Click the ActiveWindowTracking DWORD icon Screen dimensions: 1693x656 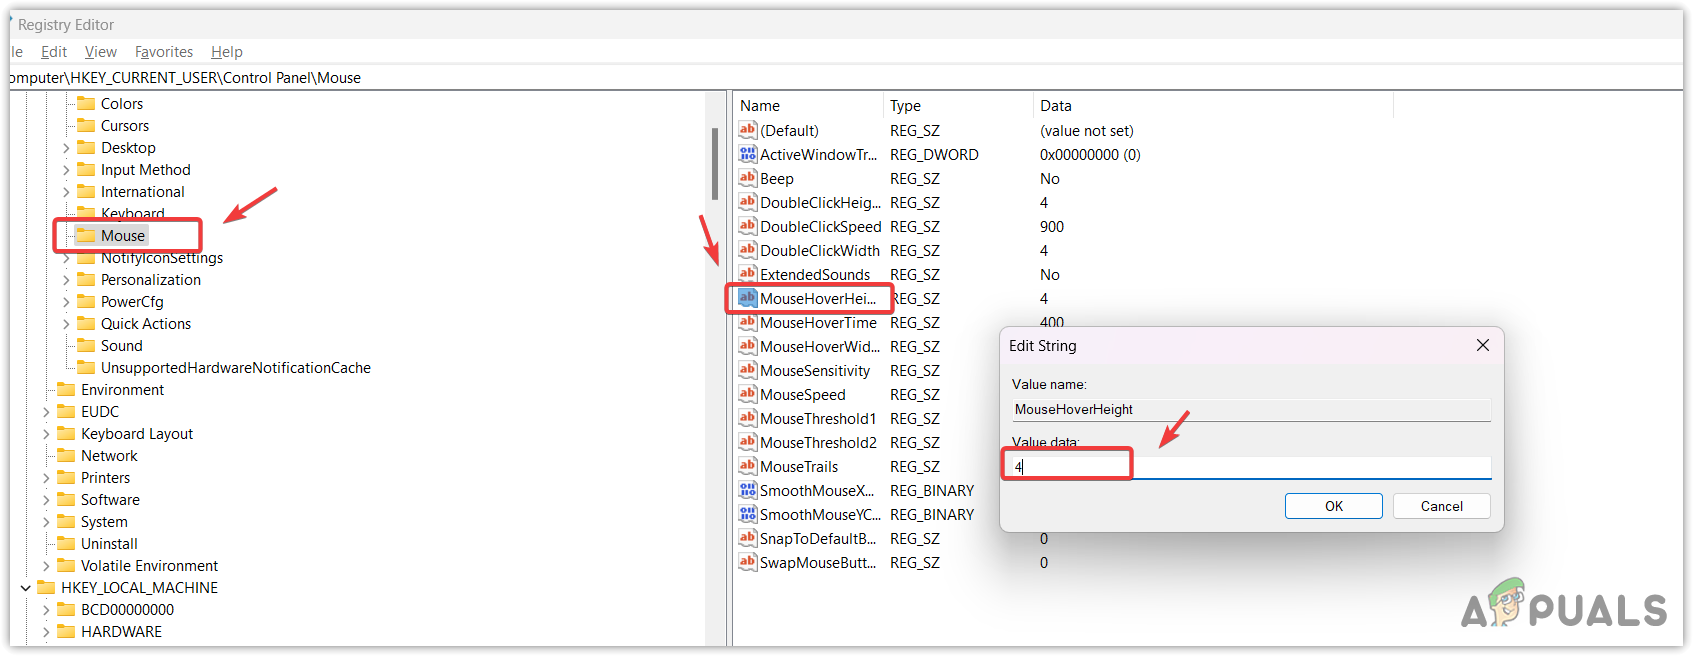pos(747,154)
